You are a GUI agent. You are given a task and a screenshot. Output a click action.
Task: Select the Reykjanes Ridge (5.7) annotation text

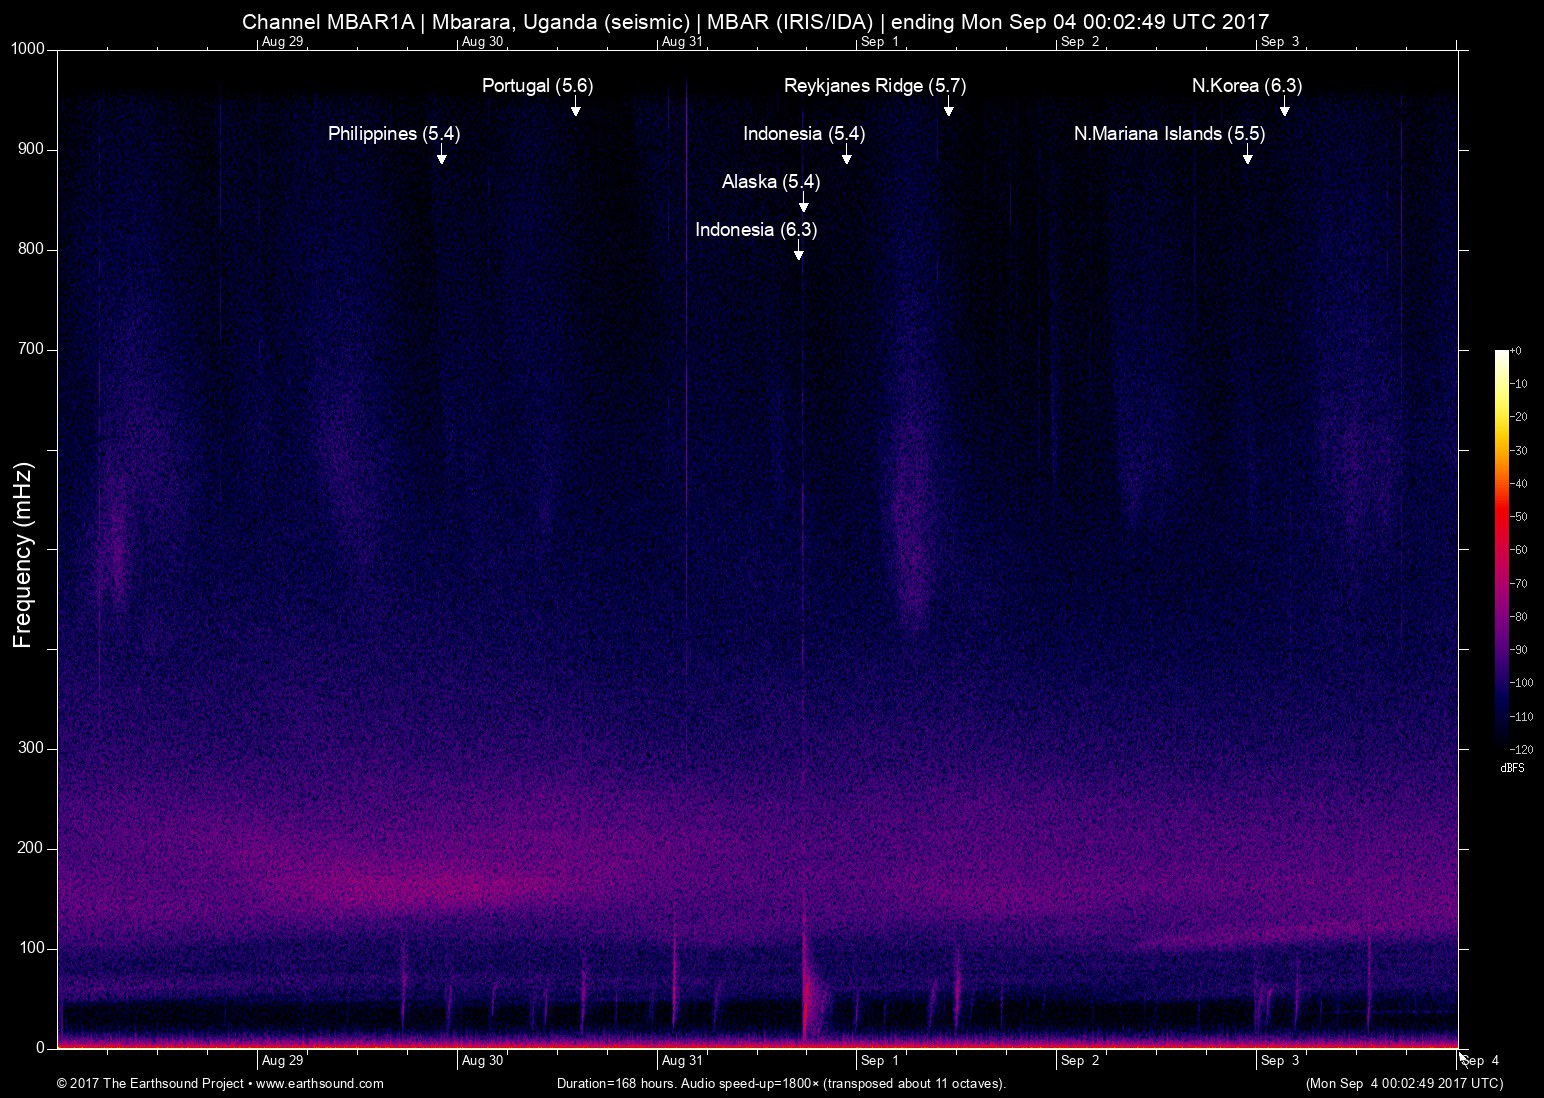click(x=874, y=86)
